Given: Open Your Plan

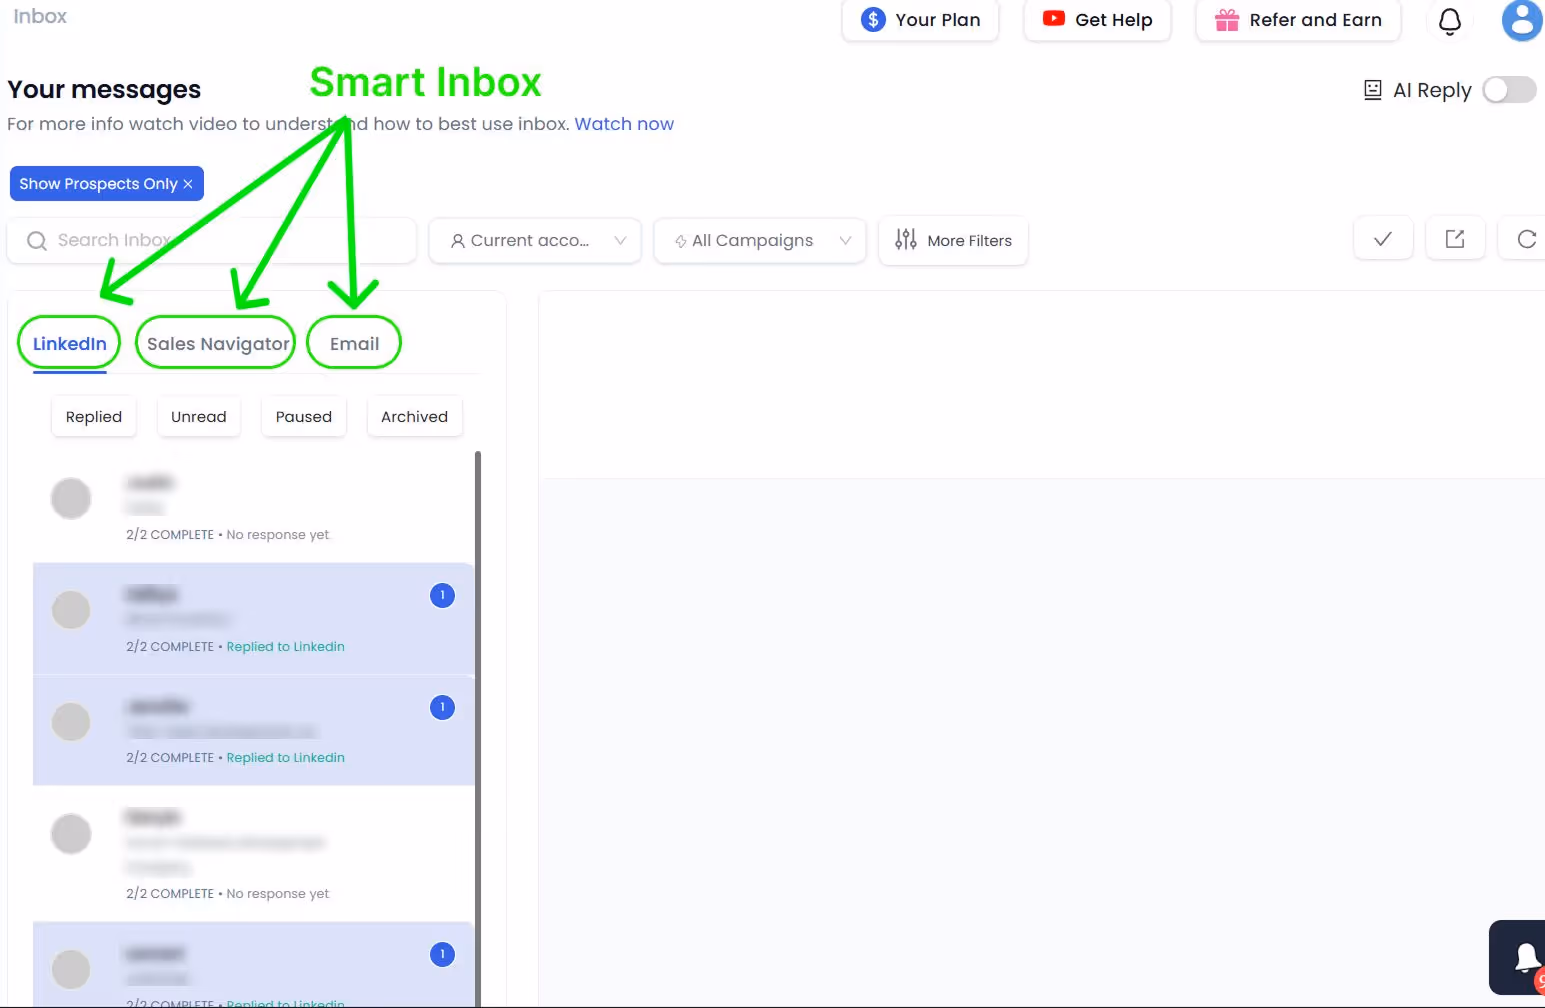Looking at the screenshot, I should (919, 19).
